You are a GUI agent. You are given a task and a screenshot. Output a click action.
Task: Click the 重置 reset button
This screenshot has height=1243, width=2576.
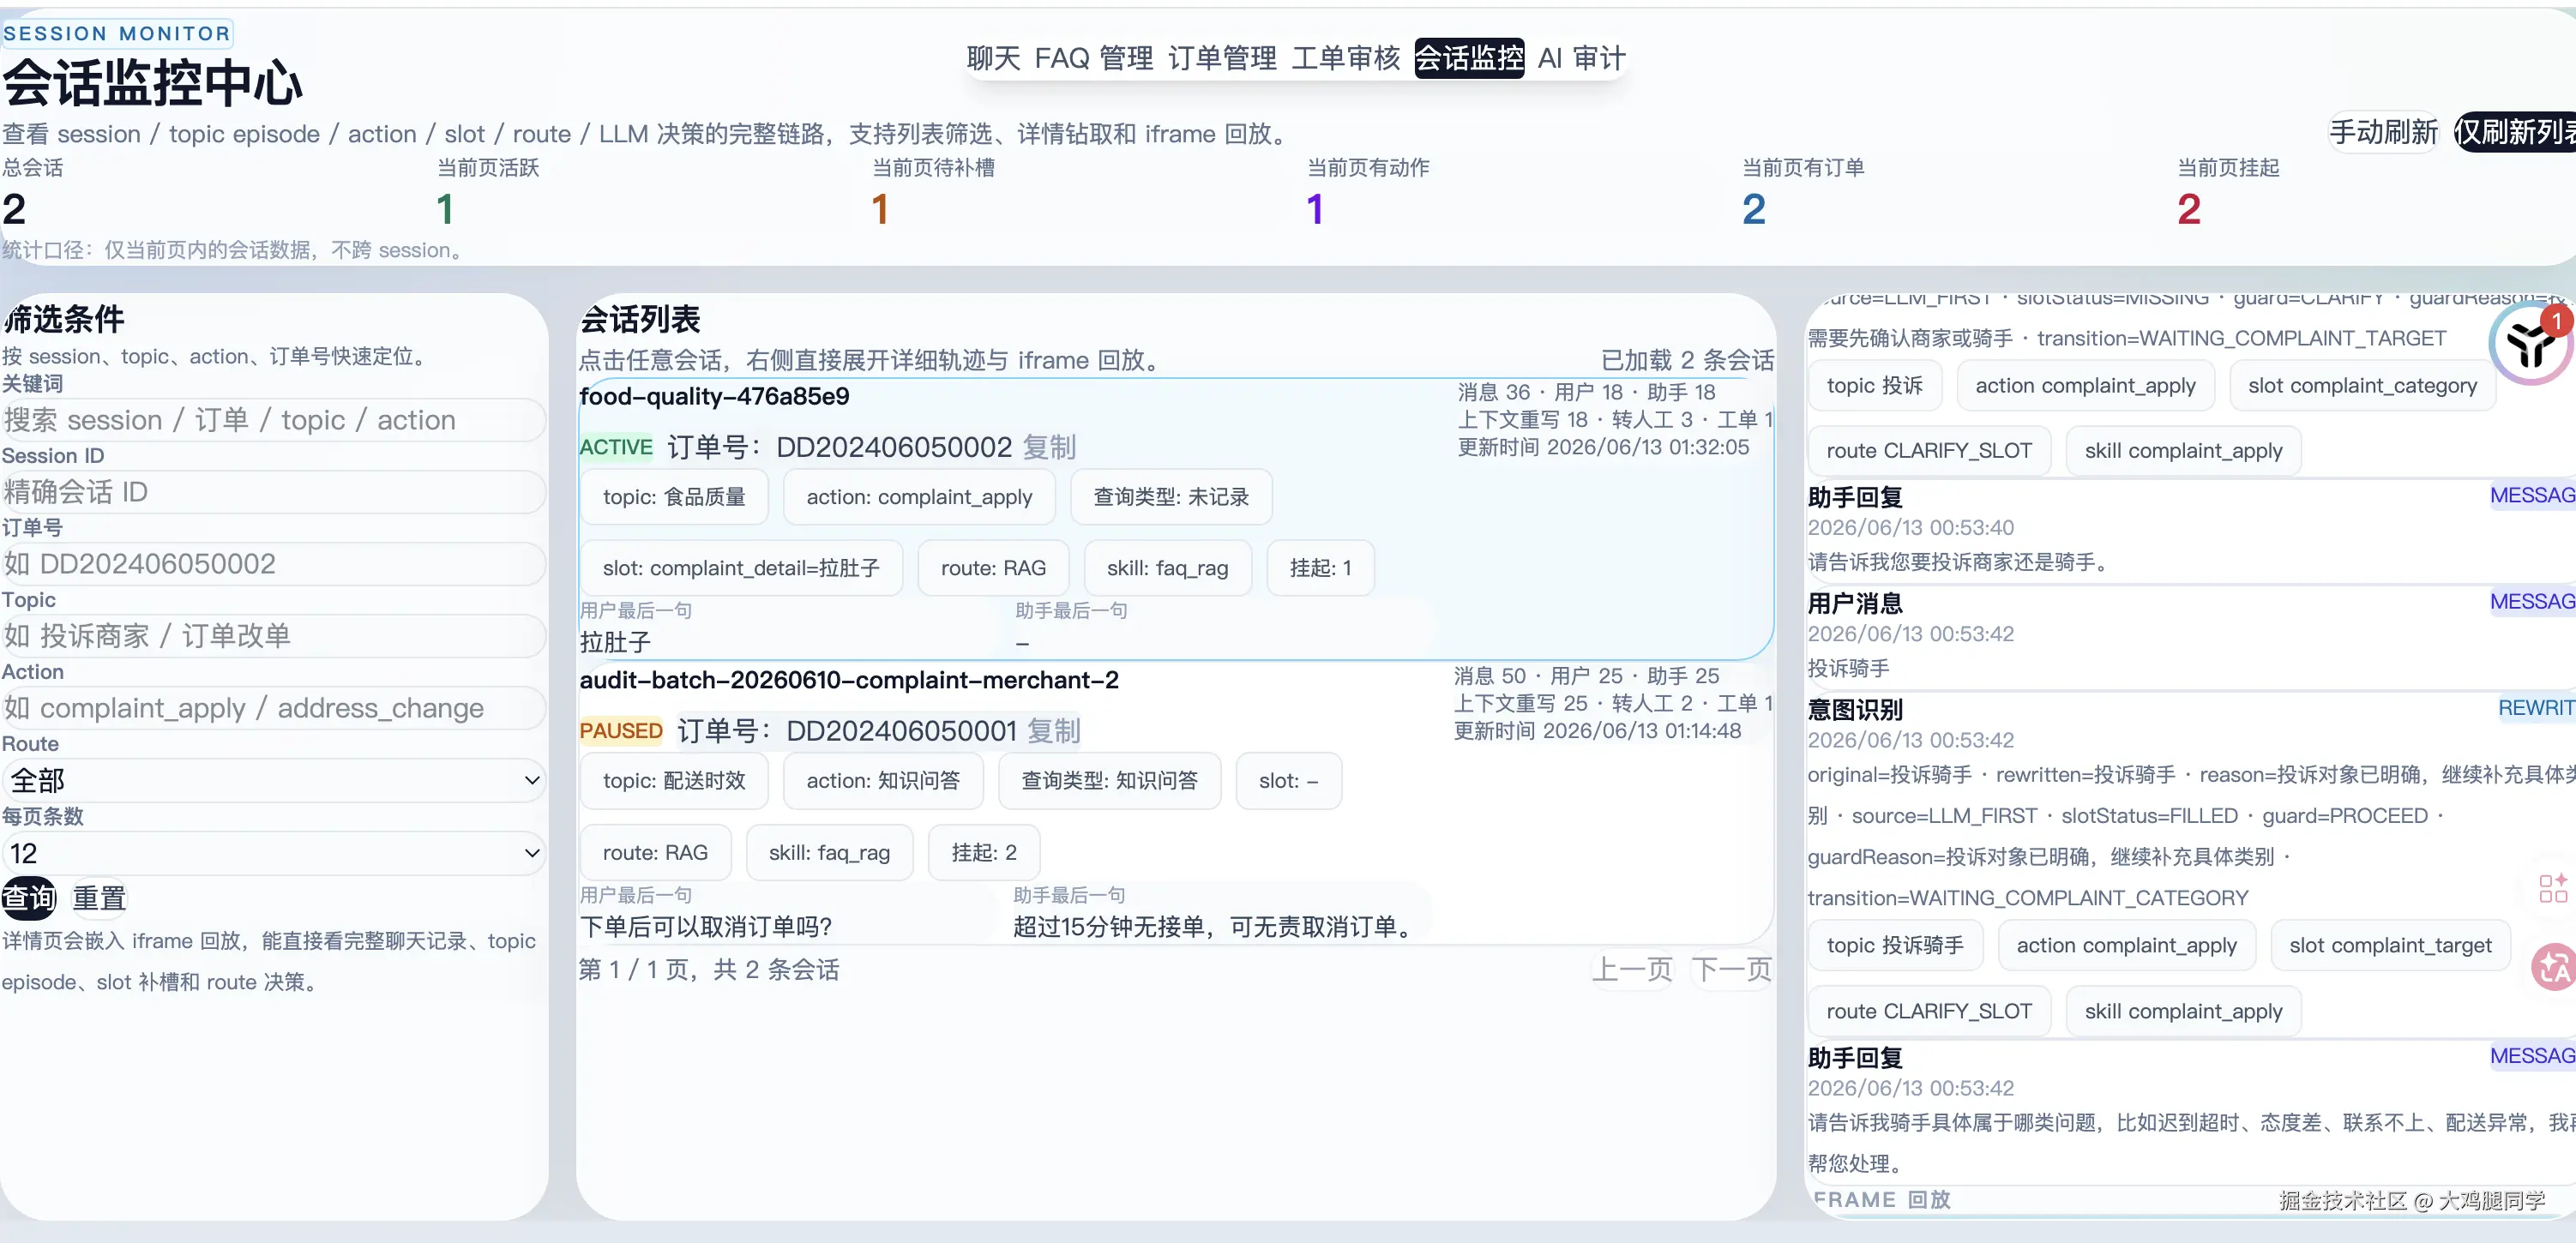[99, 898]
